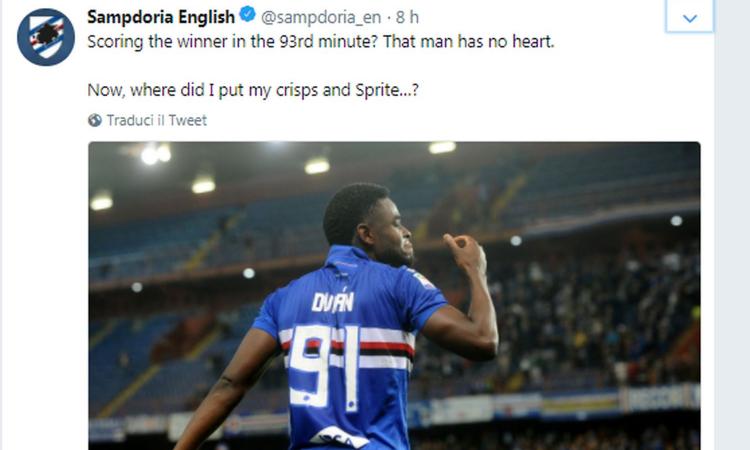
Task: Click the Sampdoria crest inside the avatar
Action: pyautogui.click(x=46, y=36)
